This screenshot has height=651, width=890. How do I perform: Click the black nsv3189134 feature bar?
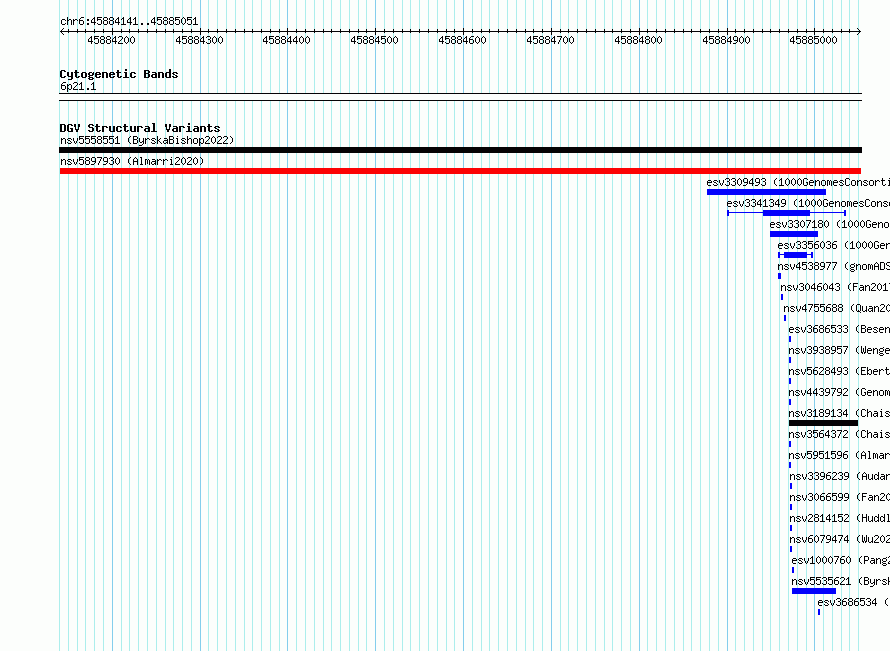(824, 423)
